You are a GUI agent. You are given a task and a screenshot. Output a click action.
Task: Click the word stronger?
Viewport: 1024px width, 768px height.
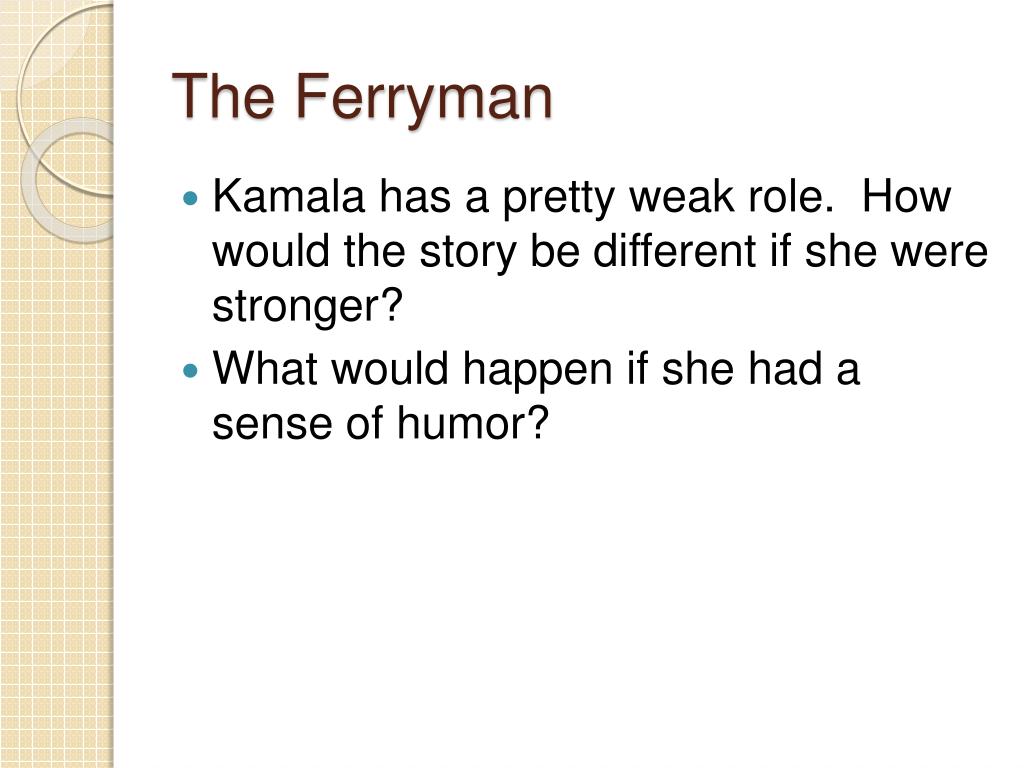point(306,306)
